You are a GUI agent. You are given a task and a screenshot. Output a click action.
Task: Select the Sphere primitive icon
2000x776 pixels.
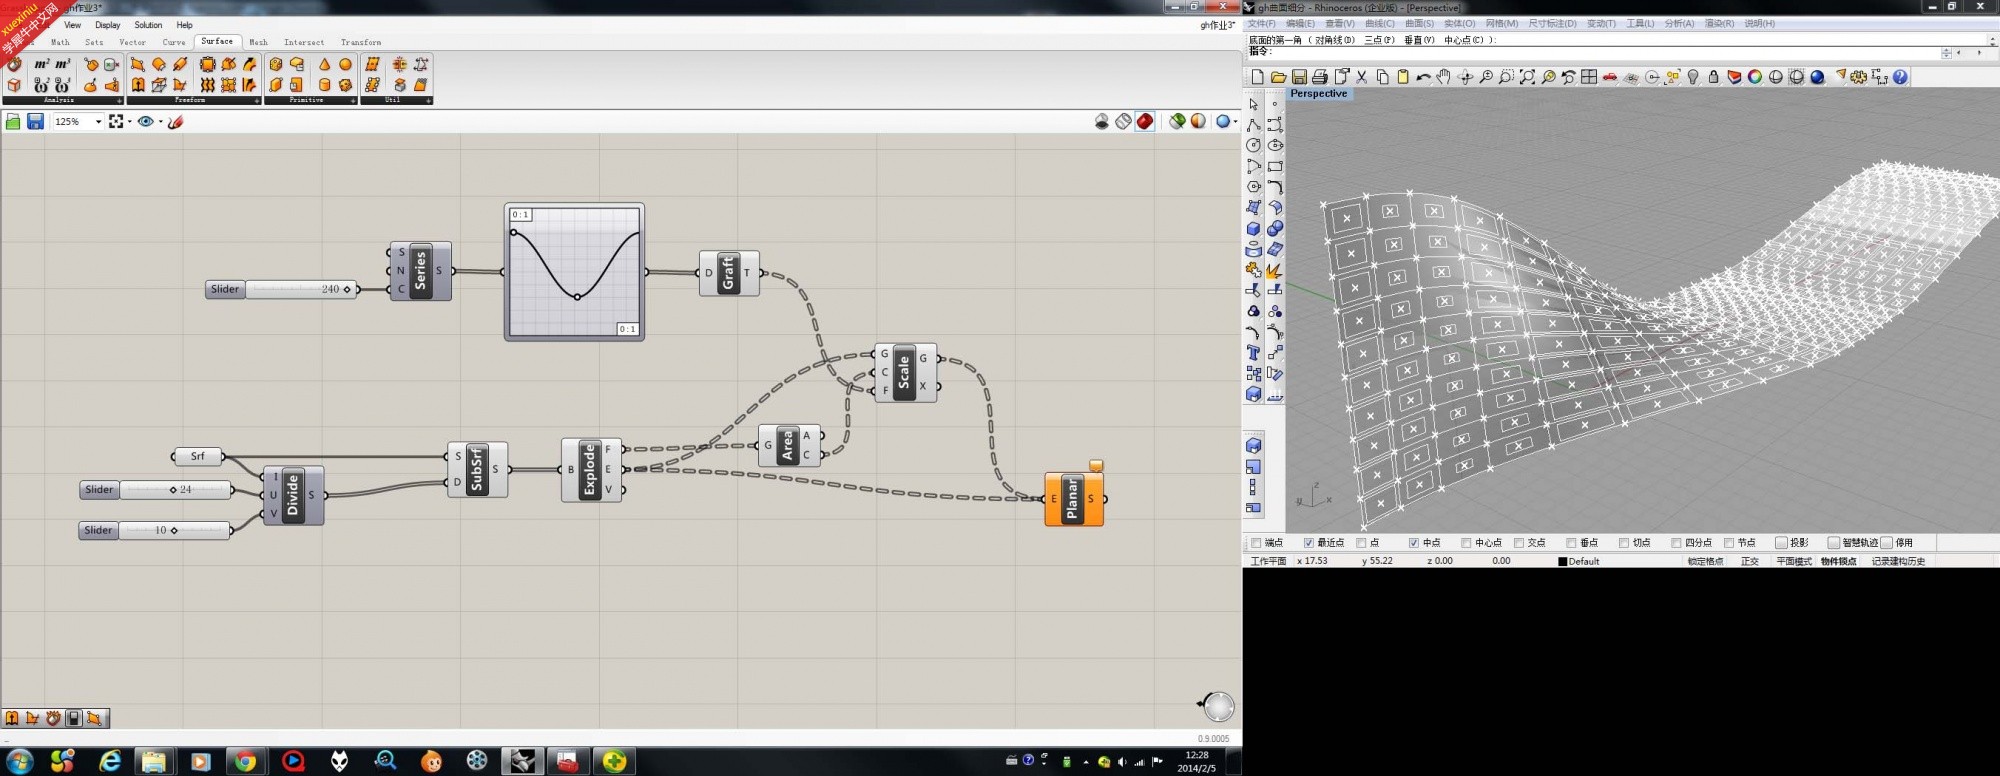pos(345,64)
